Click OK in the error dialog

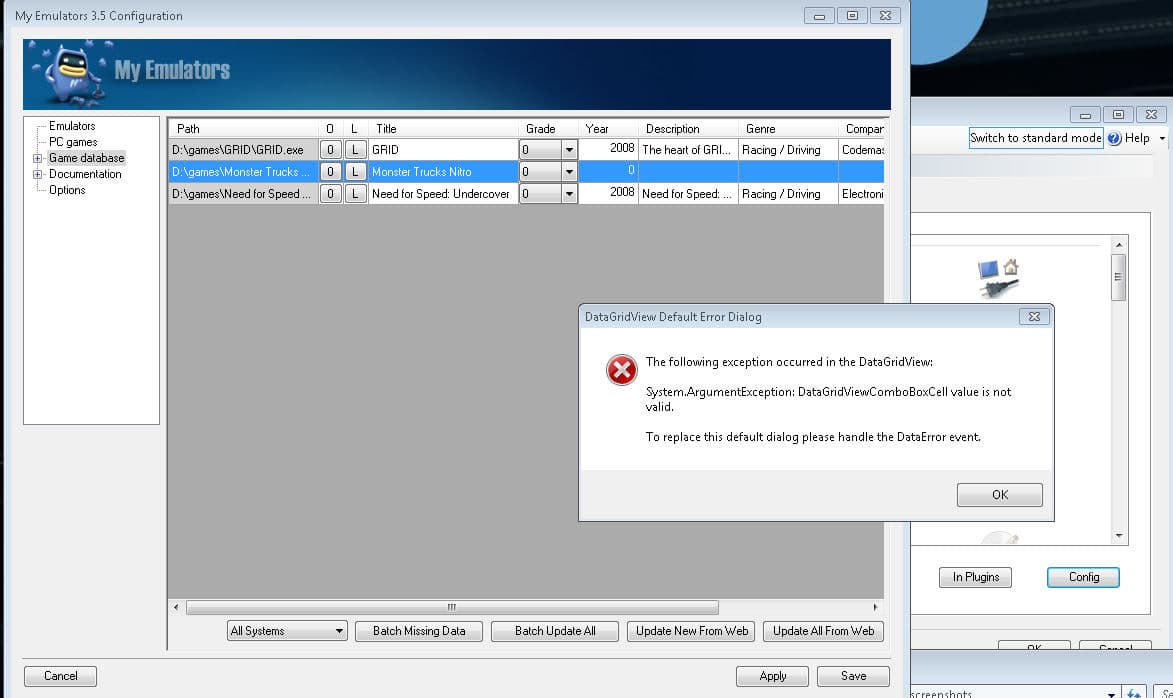999,495
